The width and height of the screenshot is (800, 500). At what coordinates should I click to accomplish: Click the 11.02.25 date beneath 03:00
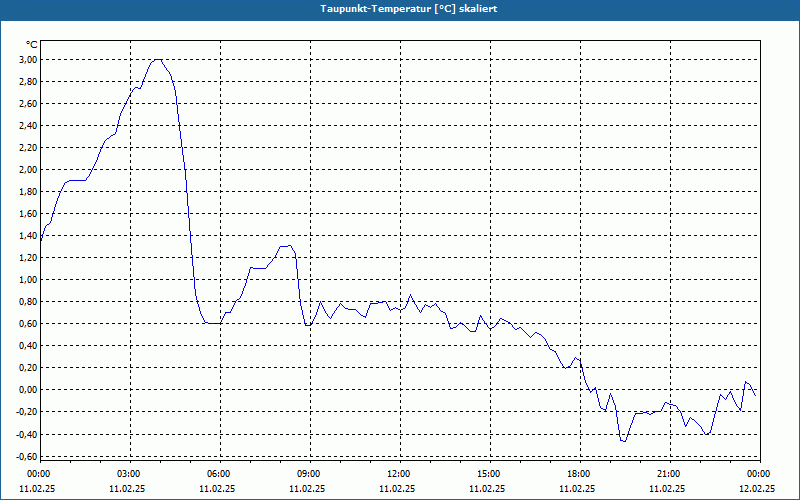coord(127,488)
